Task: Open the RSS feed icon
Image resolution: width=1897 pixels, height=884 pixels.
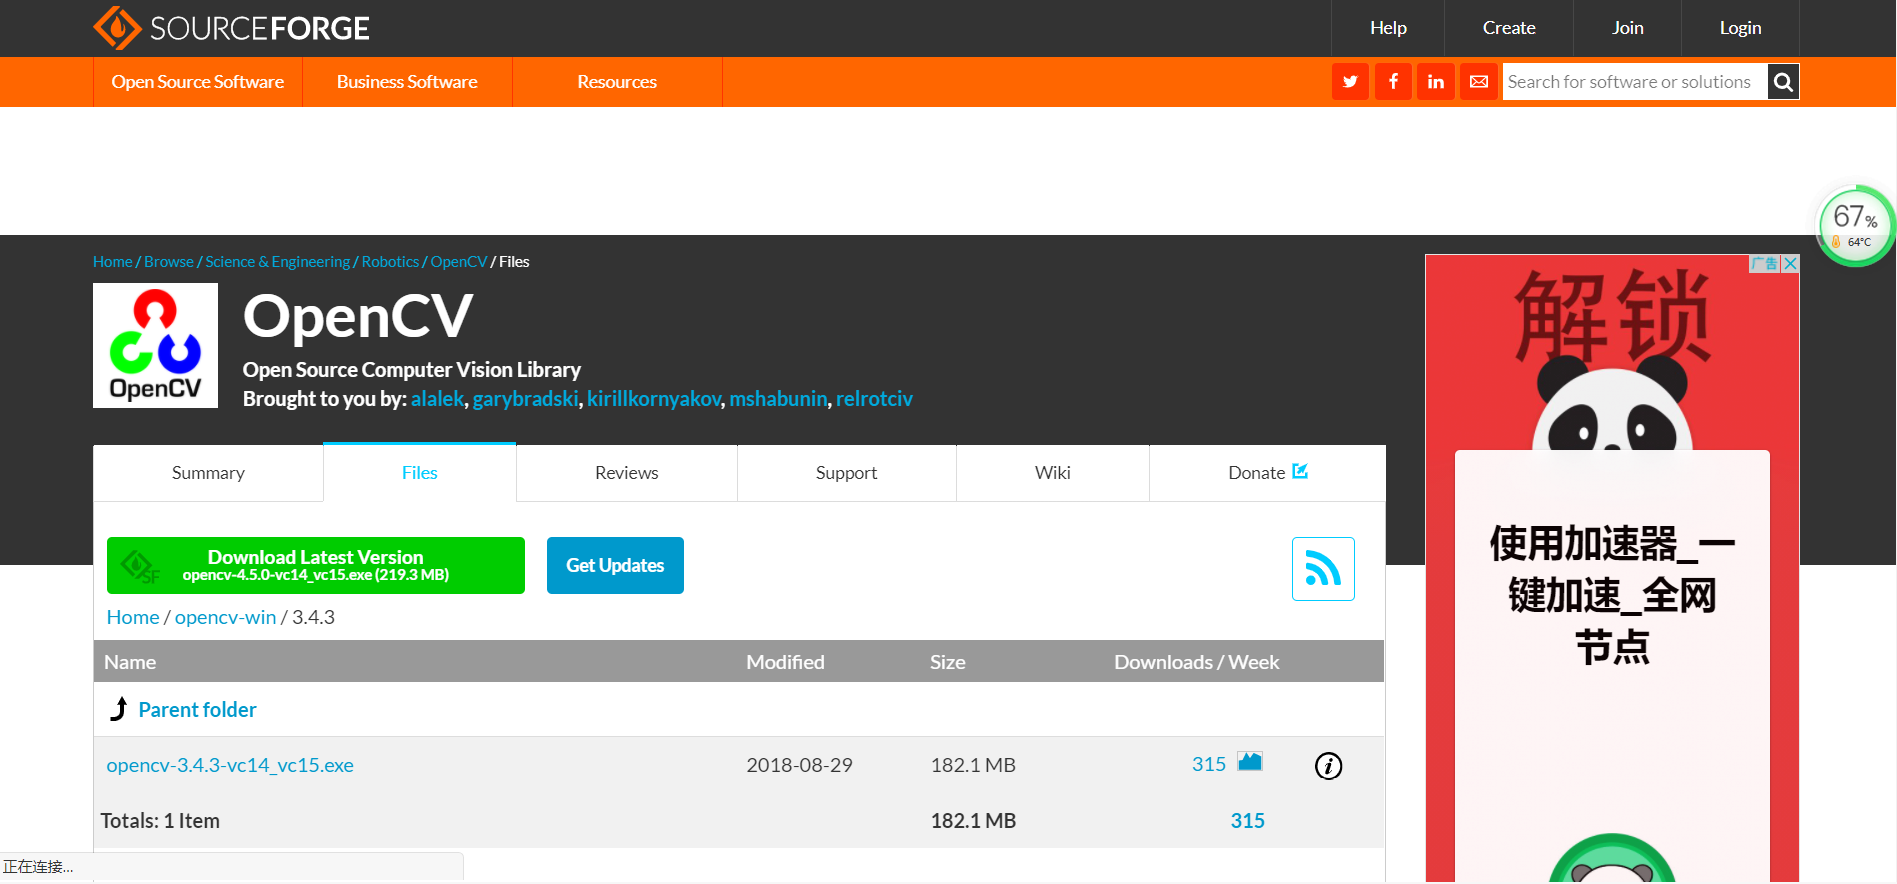Action: (x=1323, y=569)
